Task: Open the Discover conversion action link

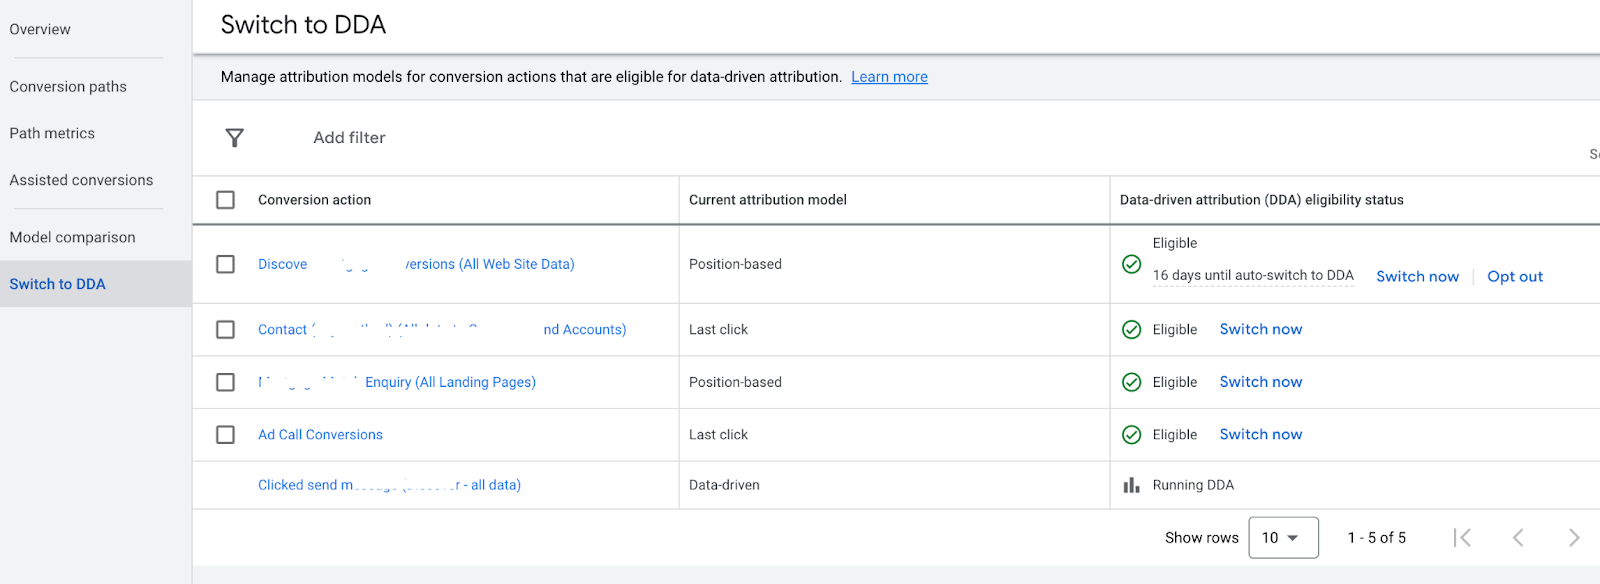Action: pos(416,264)
